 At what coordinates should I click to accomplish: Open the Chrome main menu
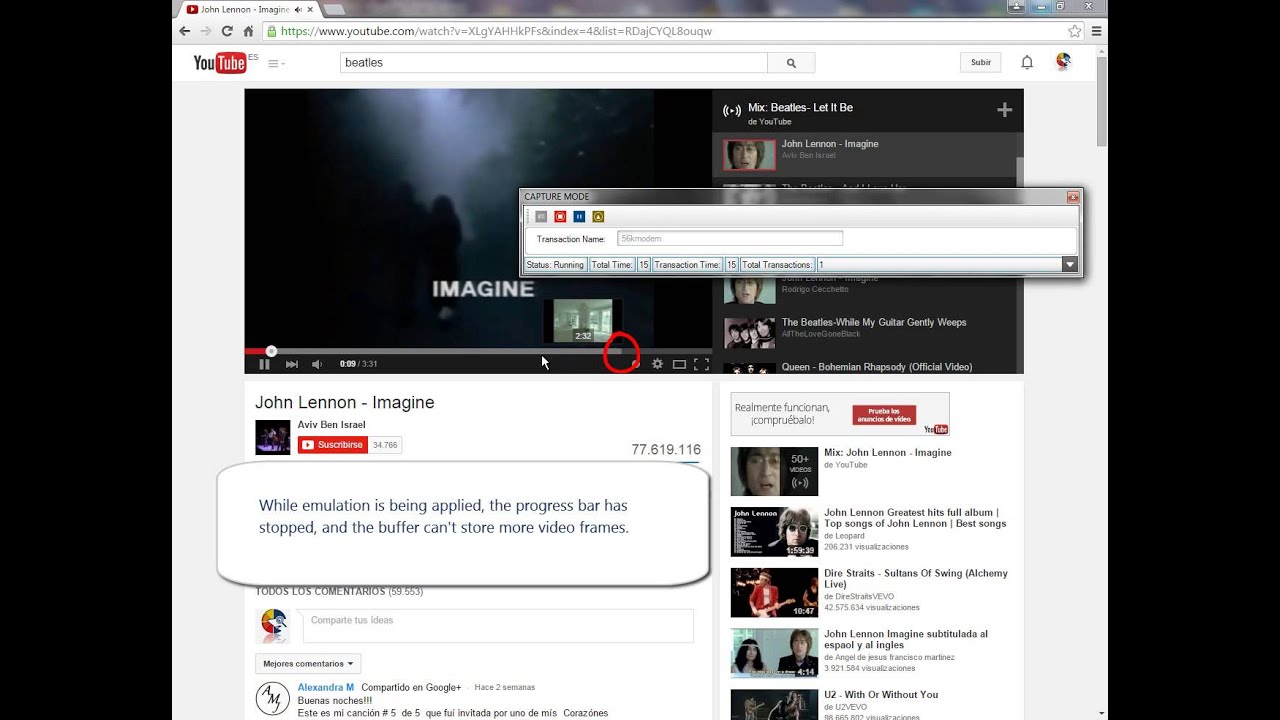[x=1097, y=31]
